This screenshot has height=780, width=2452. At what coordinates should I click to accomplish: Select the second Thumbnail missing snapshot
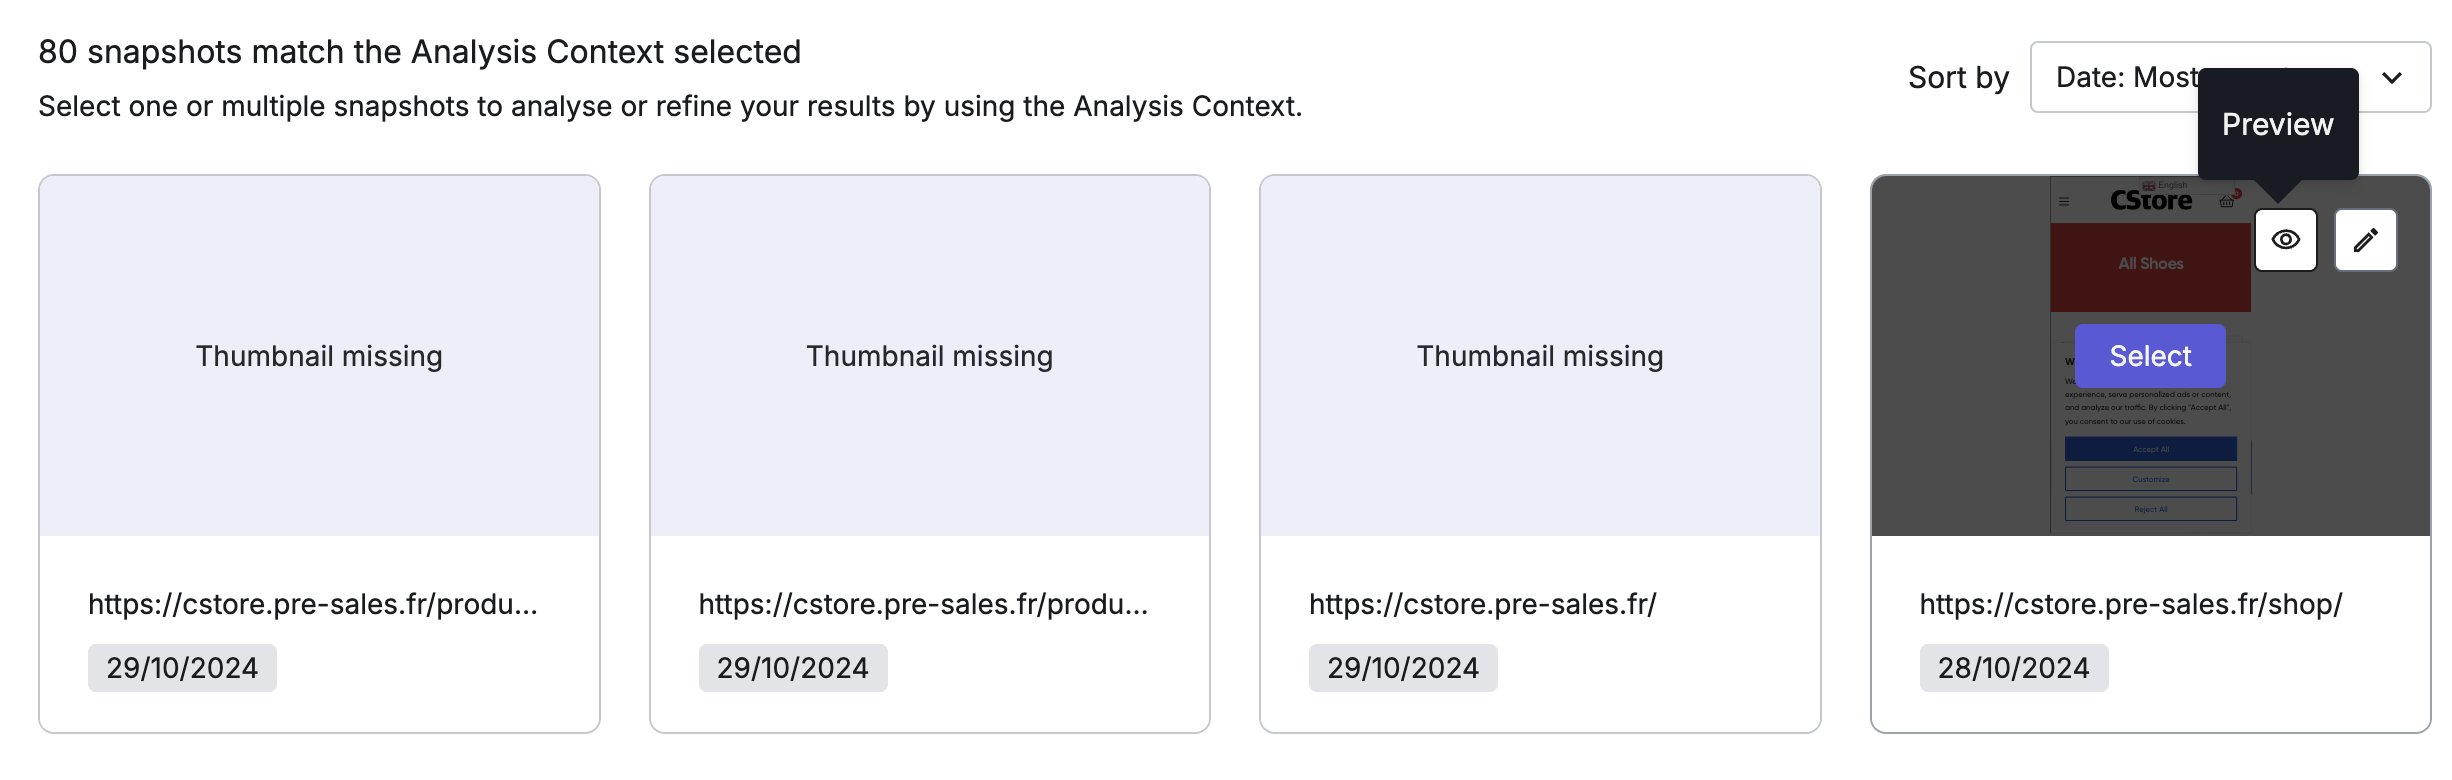[x=930, y=356]
